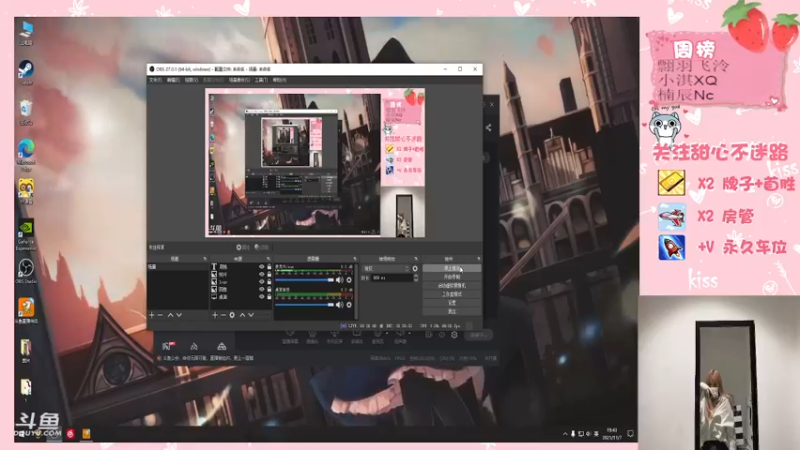800x450 pixels.
Task: Remove the selected source with the minus icon
Action: [x=223, y=315]
